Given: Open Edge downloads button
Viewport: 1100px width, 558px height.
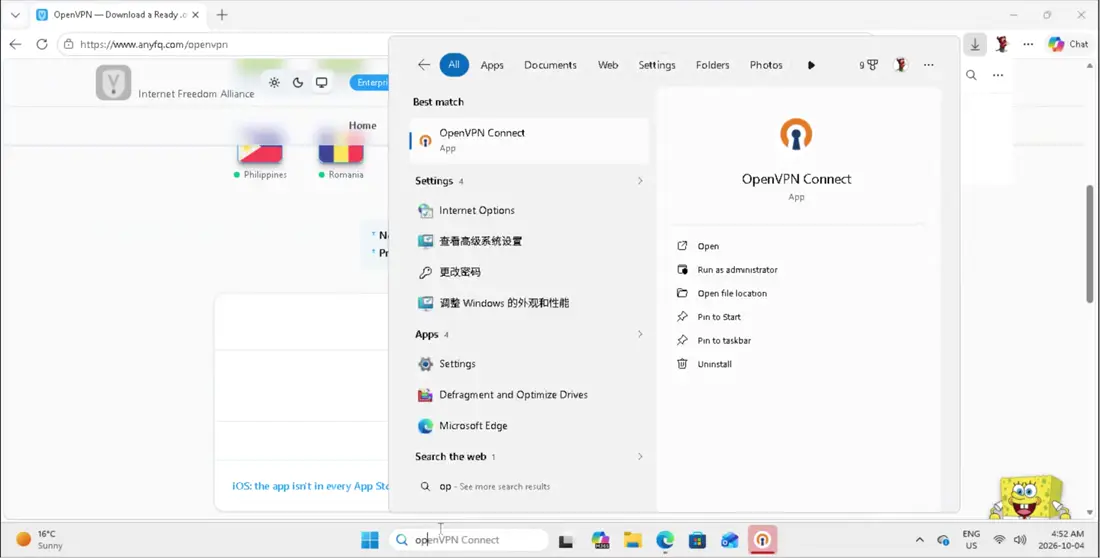Looking at the screenshot, I should [974, 44].
